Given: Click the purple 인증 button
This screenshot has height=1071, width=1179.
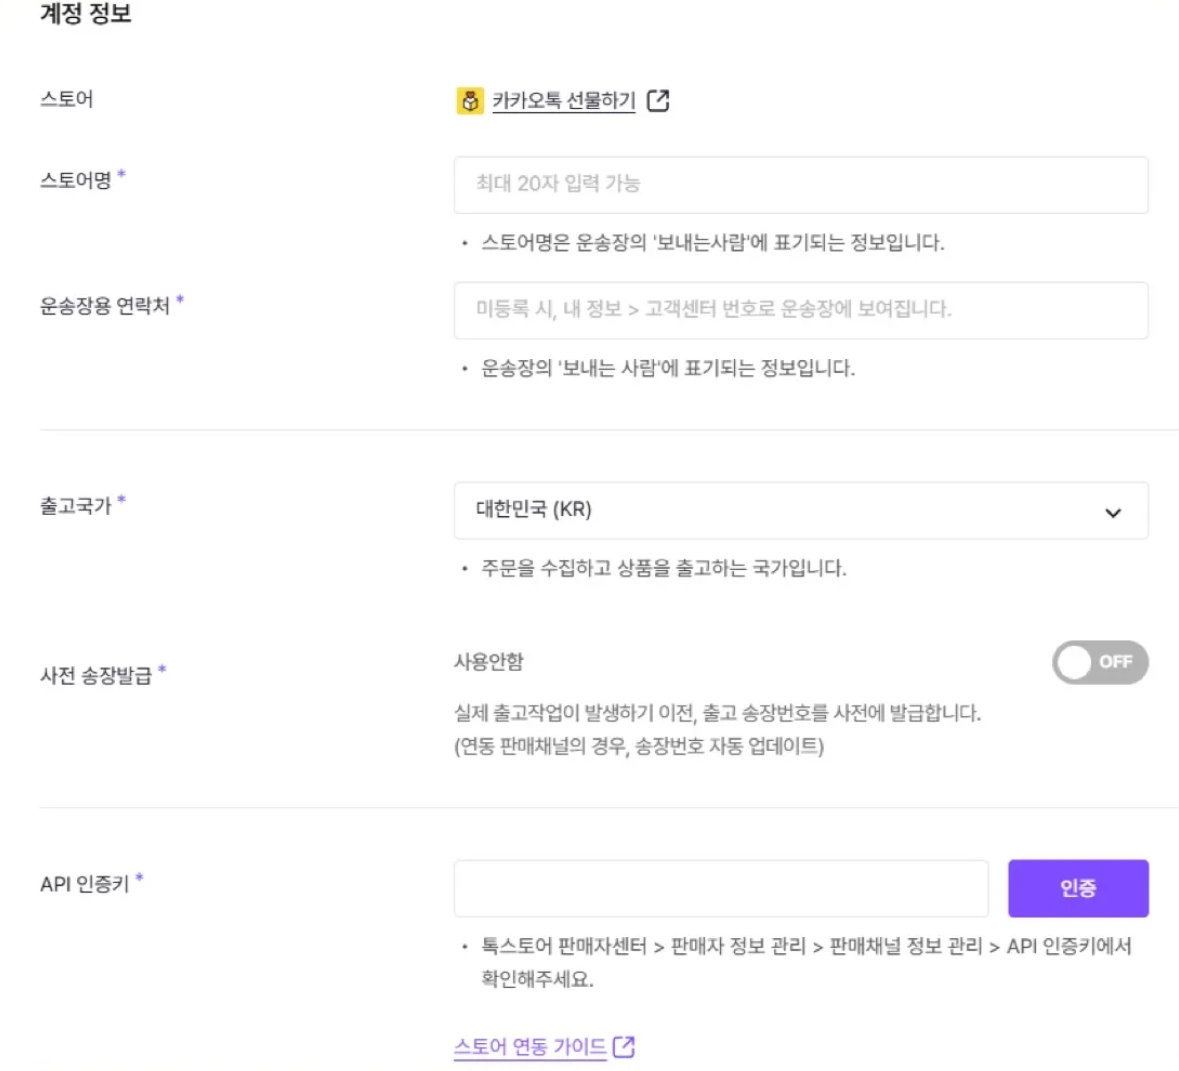Looking at the screenshot, I should pos(1078,888).
